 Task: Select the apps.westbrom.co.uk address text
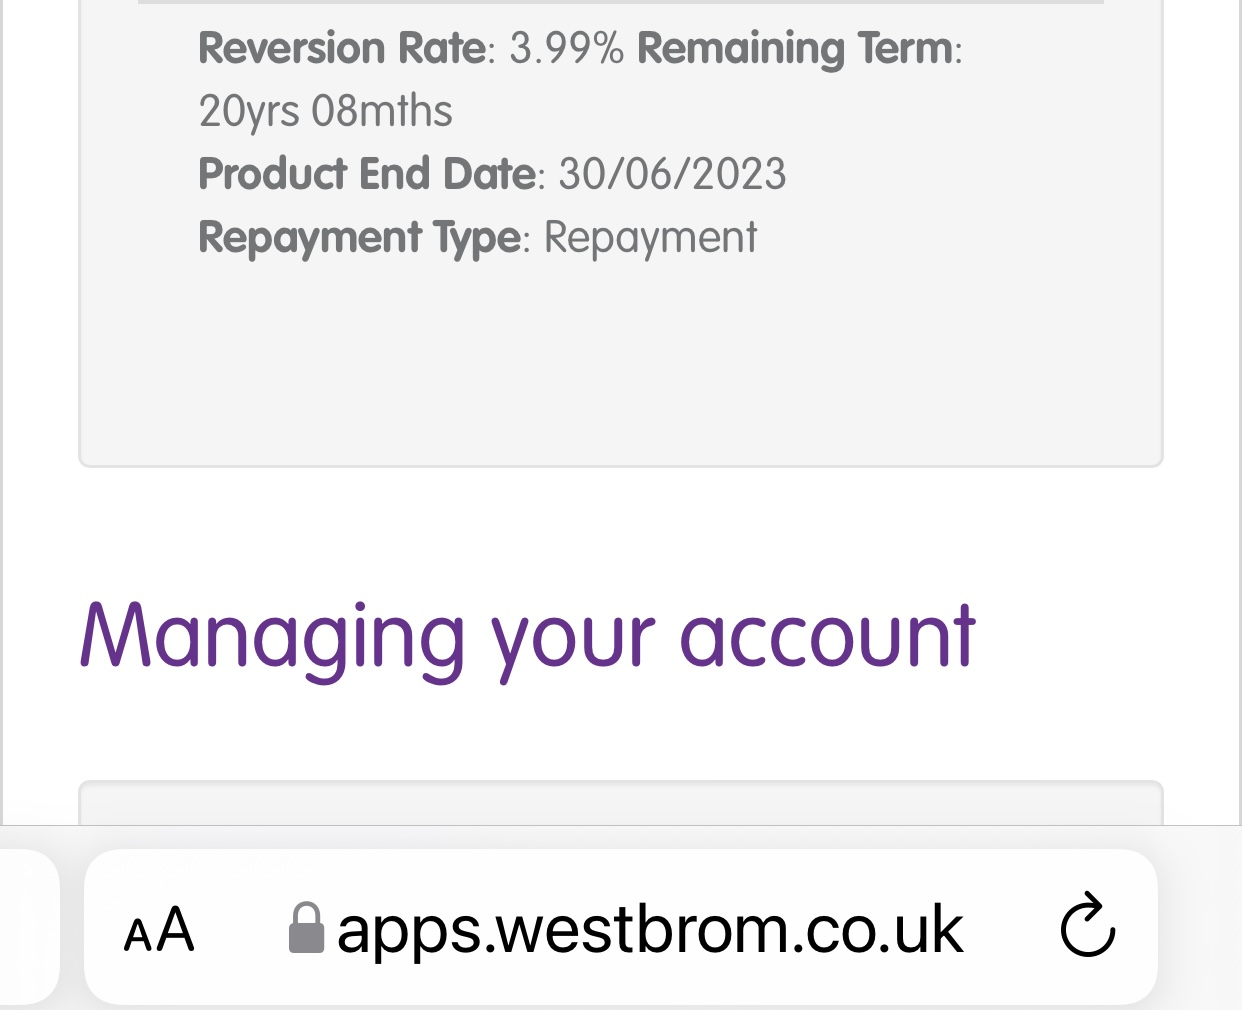coord(650,930)
